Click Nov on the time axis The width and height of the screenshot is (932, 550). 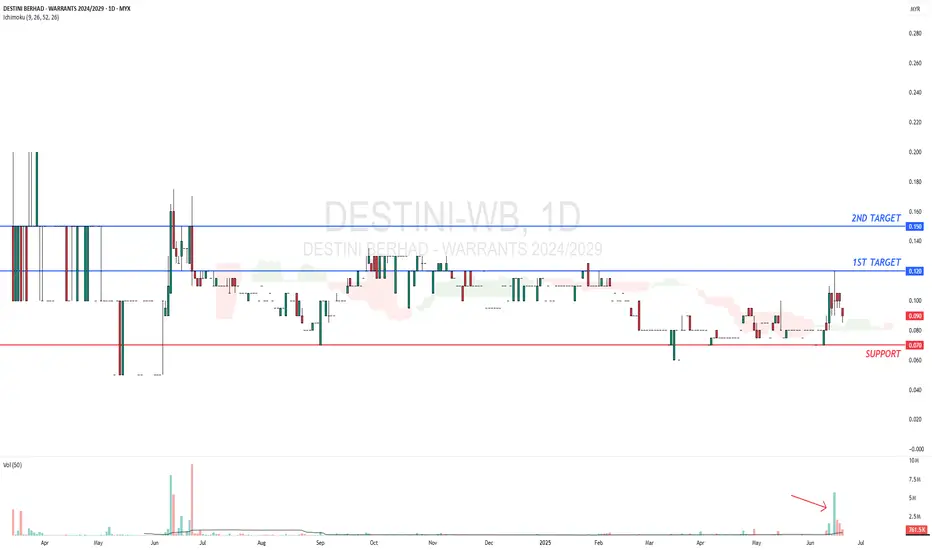(433, 543)
